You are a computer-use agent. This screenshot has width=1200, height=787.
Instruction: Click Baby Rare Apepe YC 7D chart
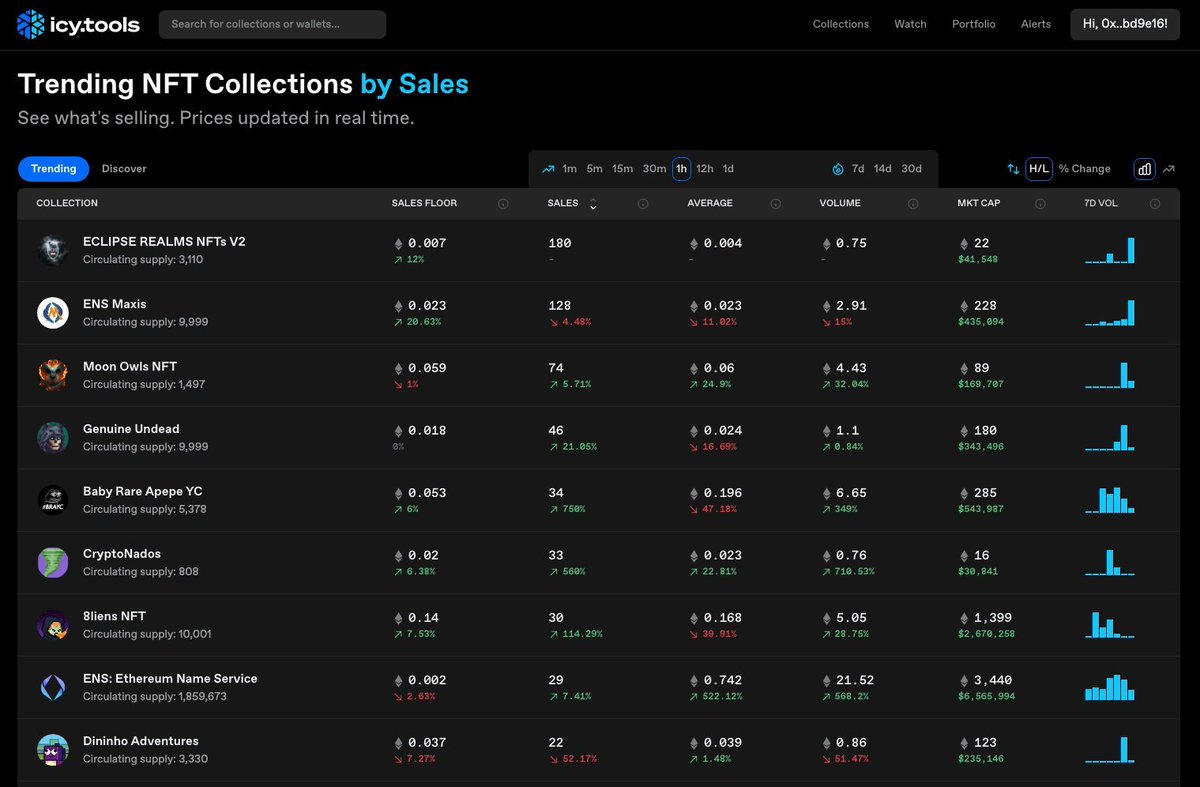tap(1110, 500)
